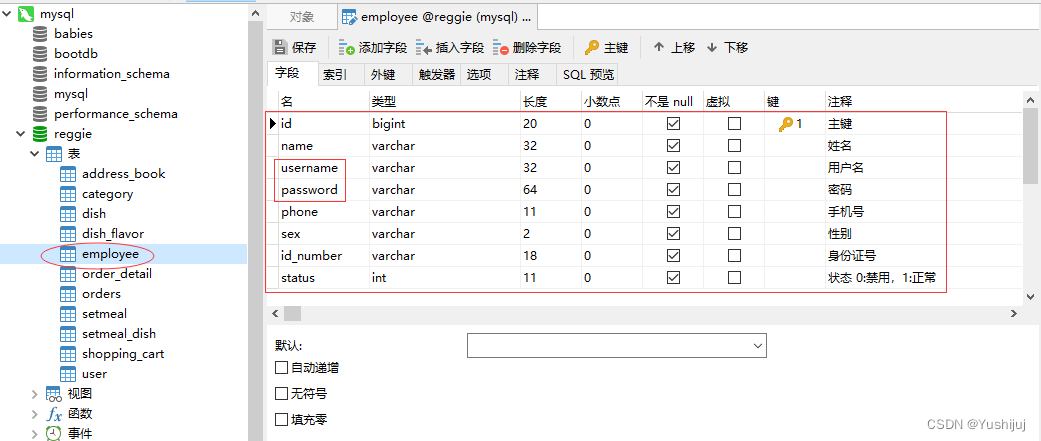1041x441 pixels.
Task: Open the address_book table
Action: 123,174
